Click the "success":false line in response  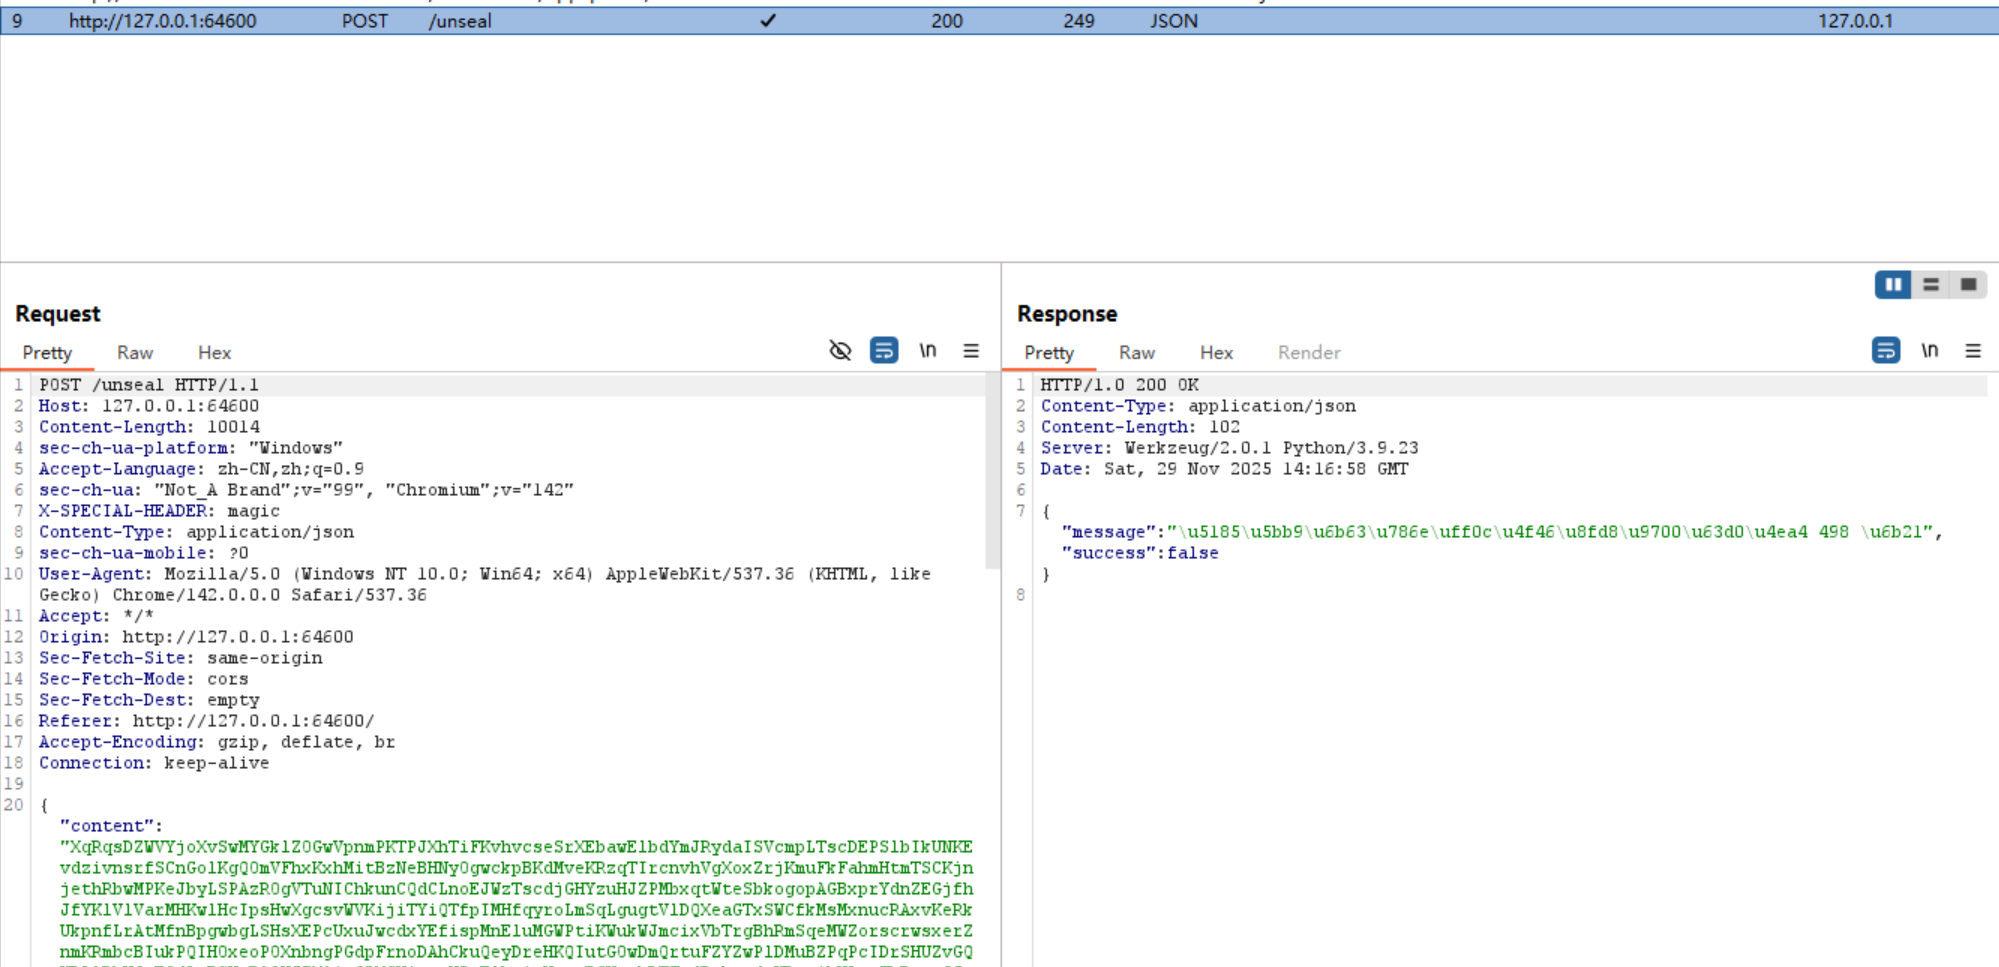pos(1140,553)
